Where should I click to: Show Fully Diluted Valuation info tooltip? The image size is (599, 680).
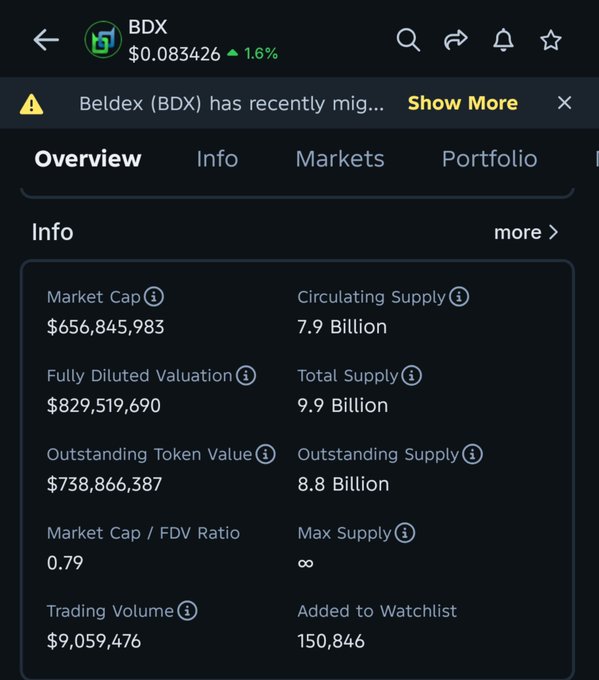246,376
